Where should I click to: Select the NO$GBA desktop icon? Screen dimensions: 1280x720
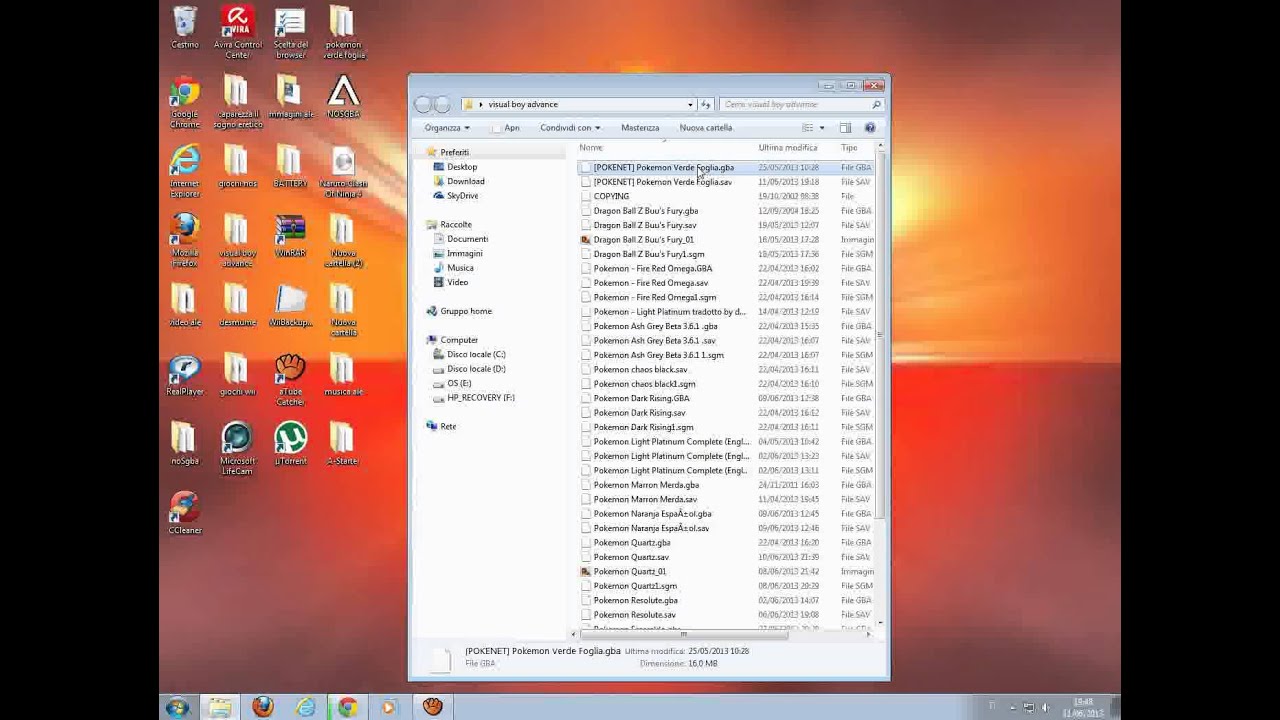(x=343, y=97)
